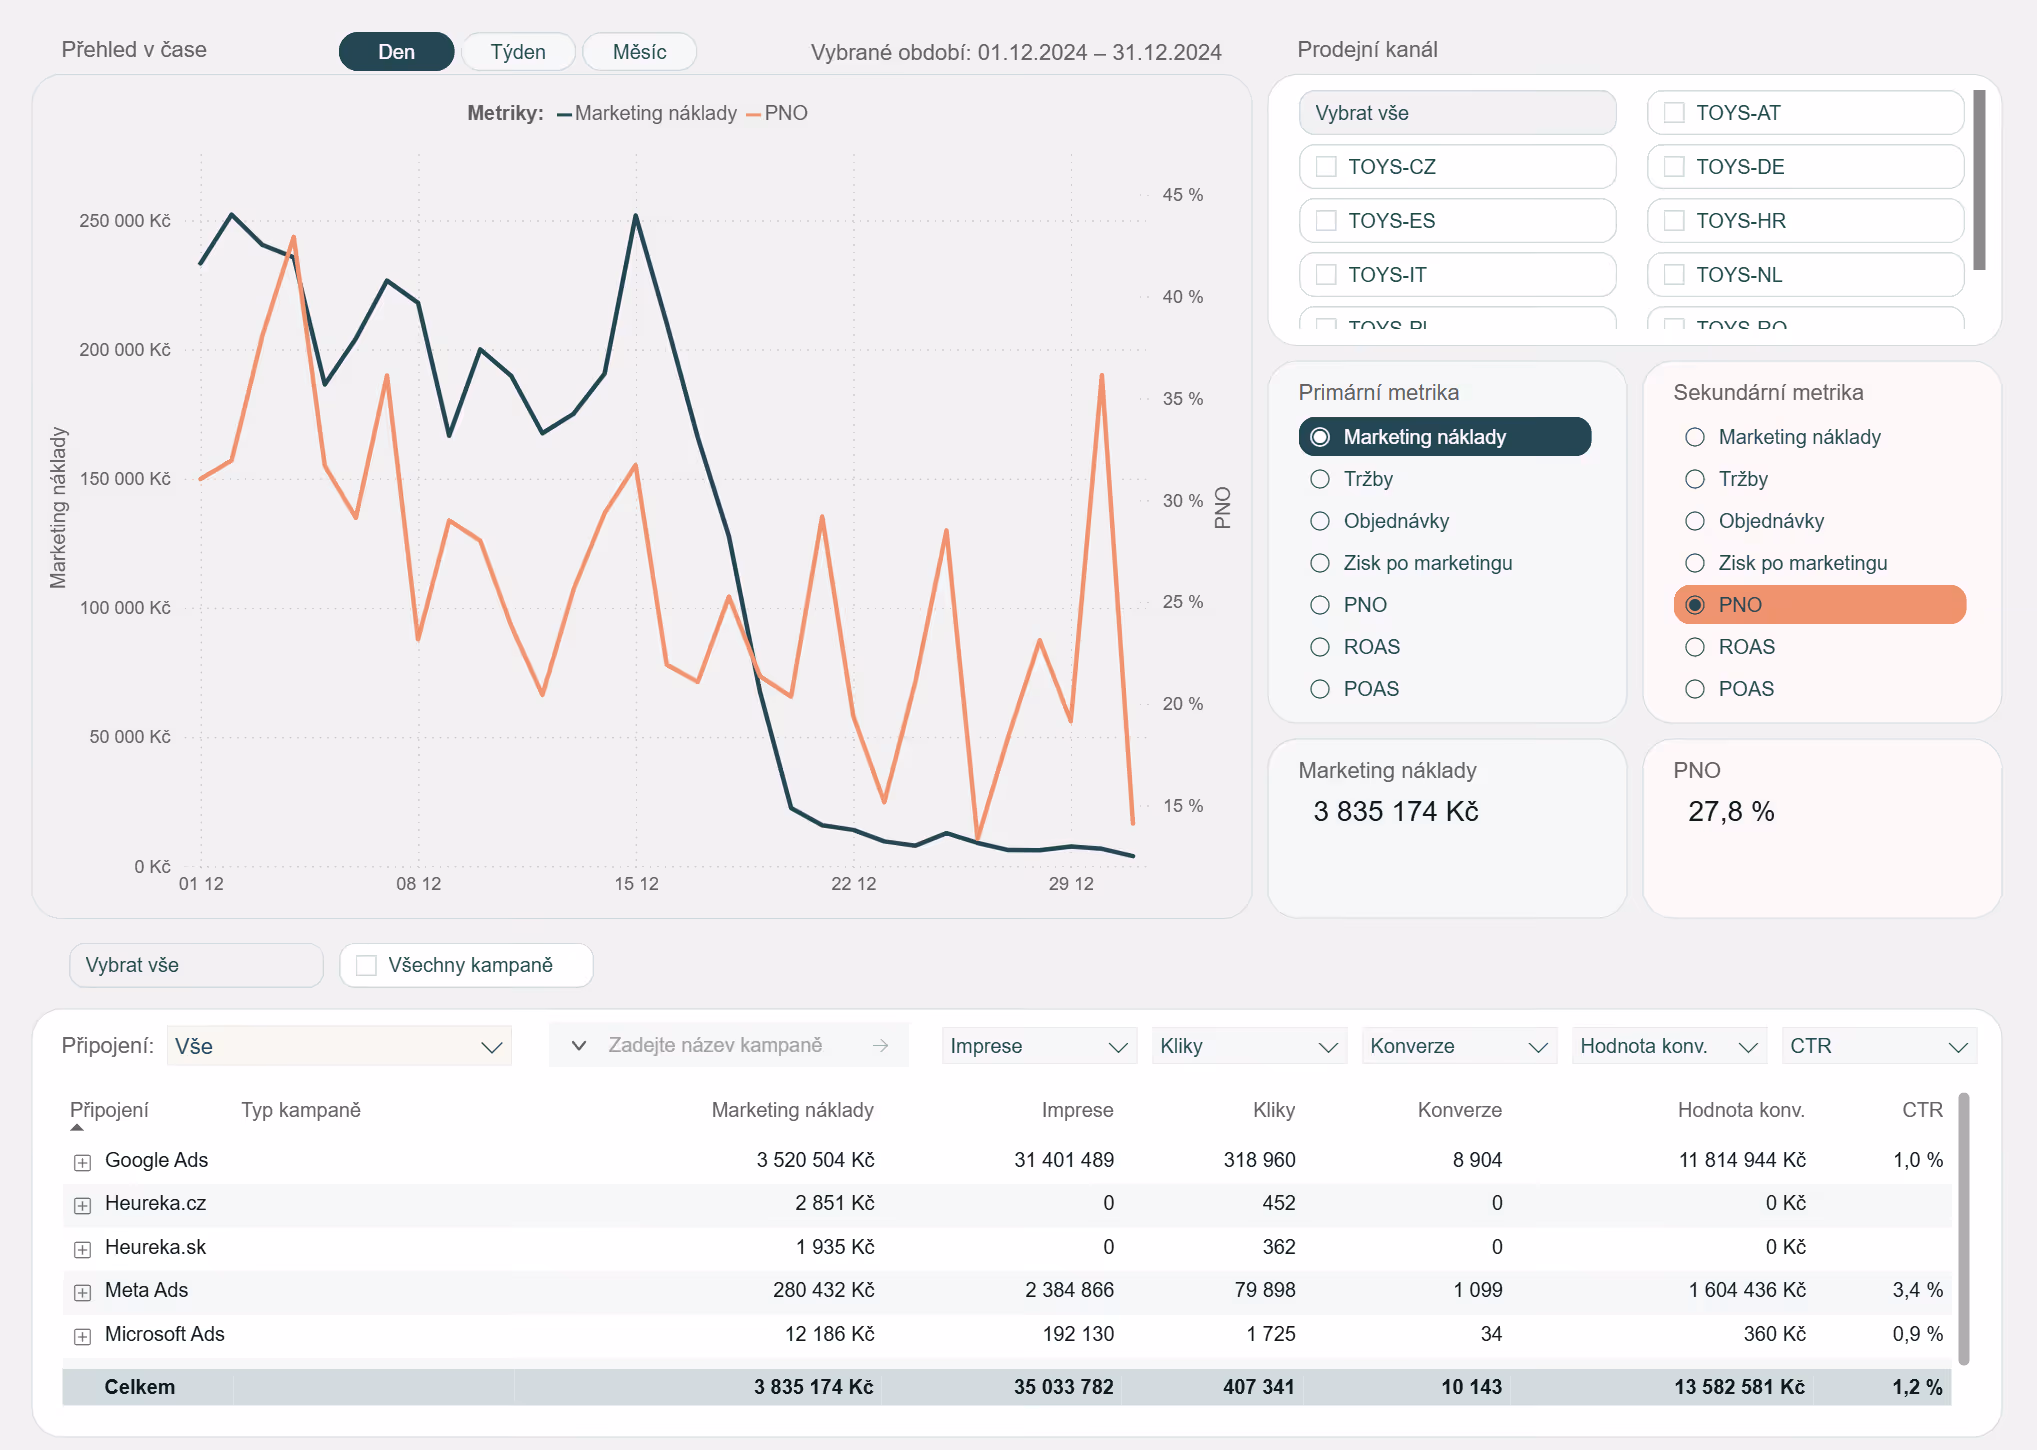This screenshot has width=2038, height=1450.
Task: Switch to the Týden view
Action: coord(518,52)
